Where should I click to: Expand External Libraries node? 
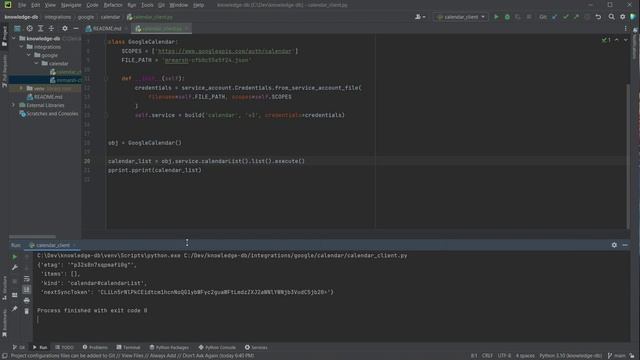pyautogui.click(x=13, y=105)
